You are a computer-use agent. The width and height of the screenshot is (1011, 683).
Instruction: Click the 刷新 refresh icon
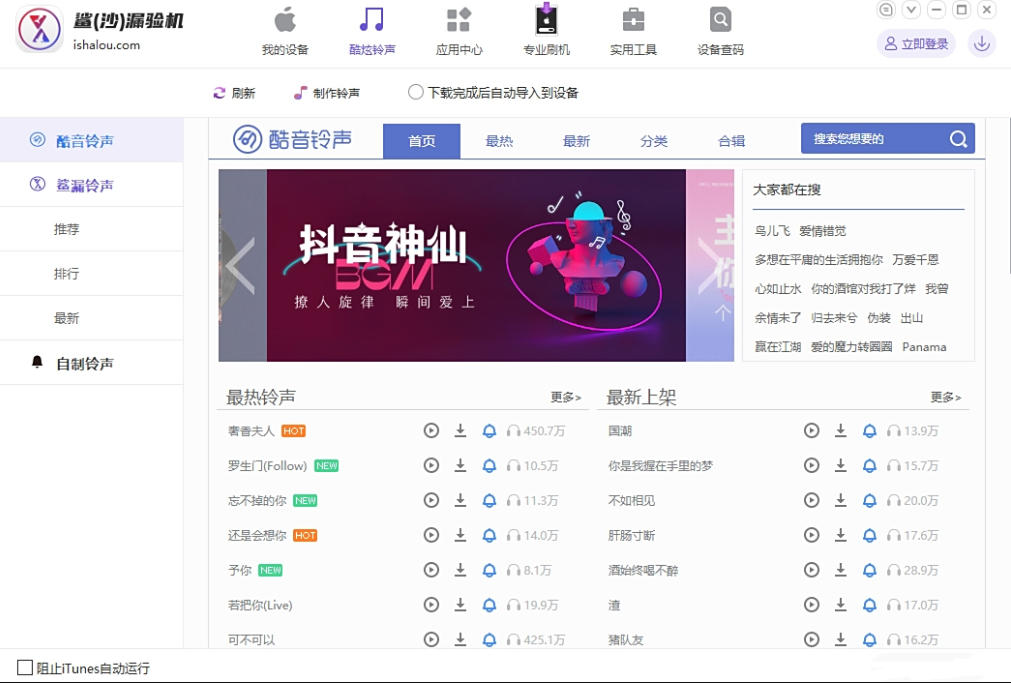pos(219,93)
